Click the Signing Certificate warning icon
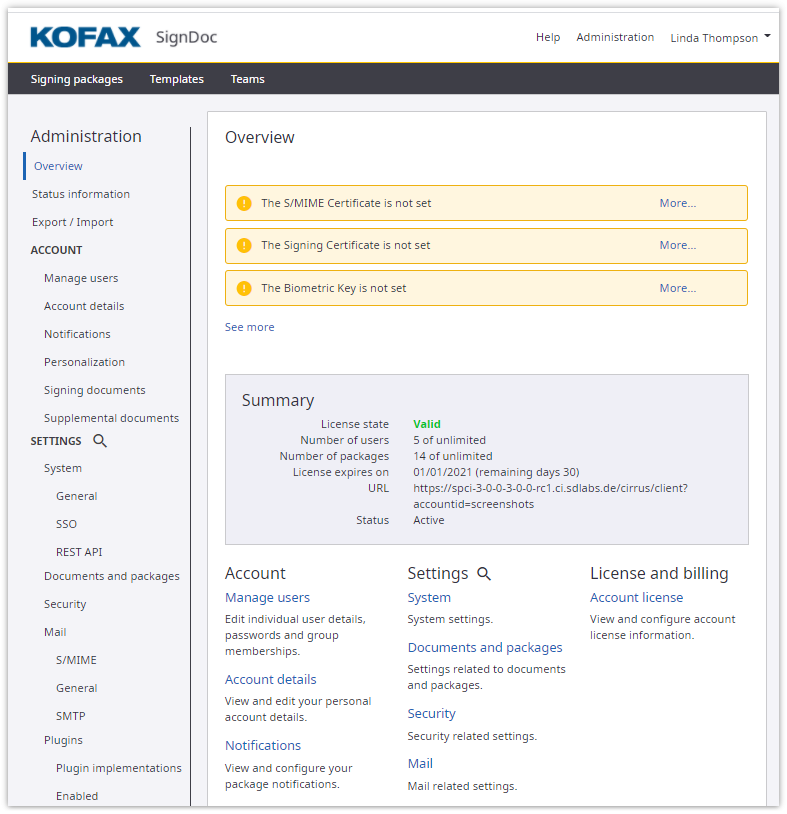The height and width of the screenshot is (814, 787). click(244, 245)
